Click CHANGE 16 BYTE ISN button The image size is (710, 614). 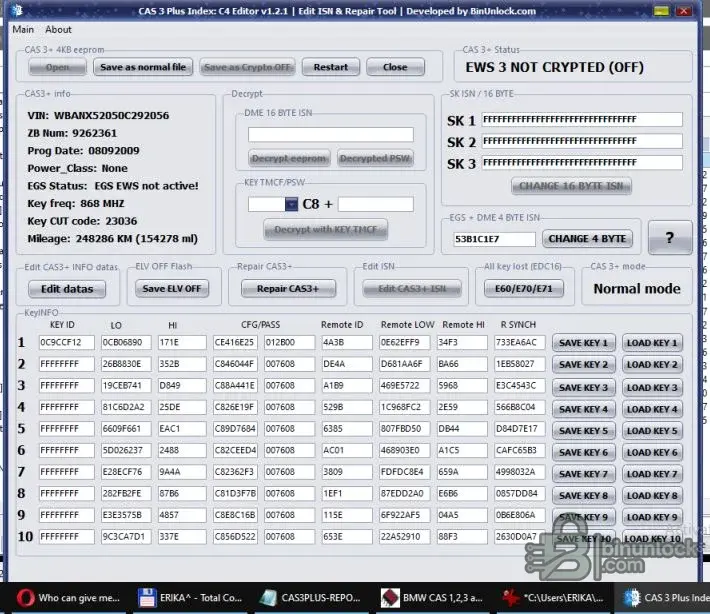pos(571,186)
